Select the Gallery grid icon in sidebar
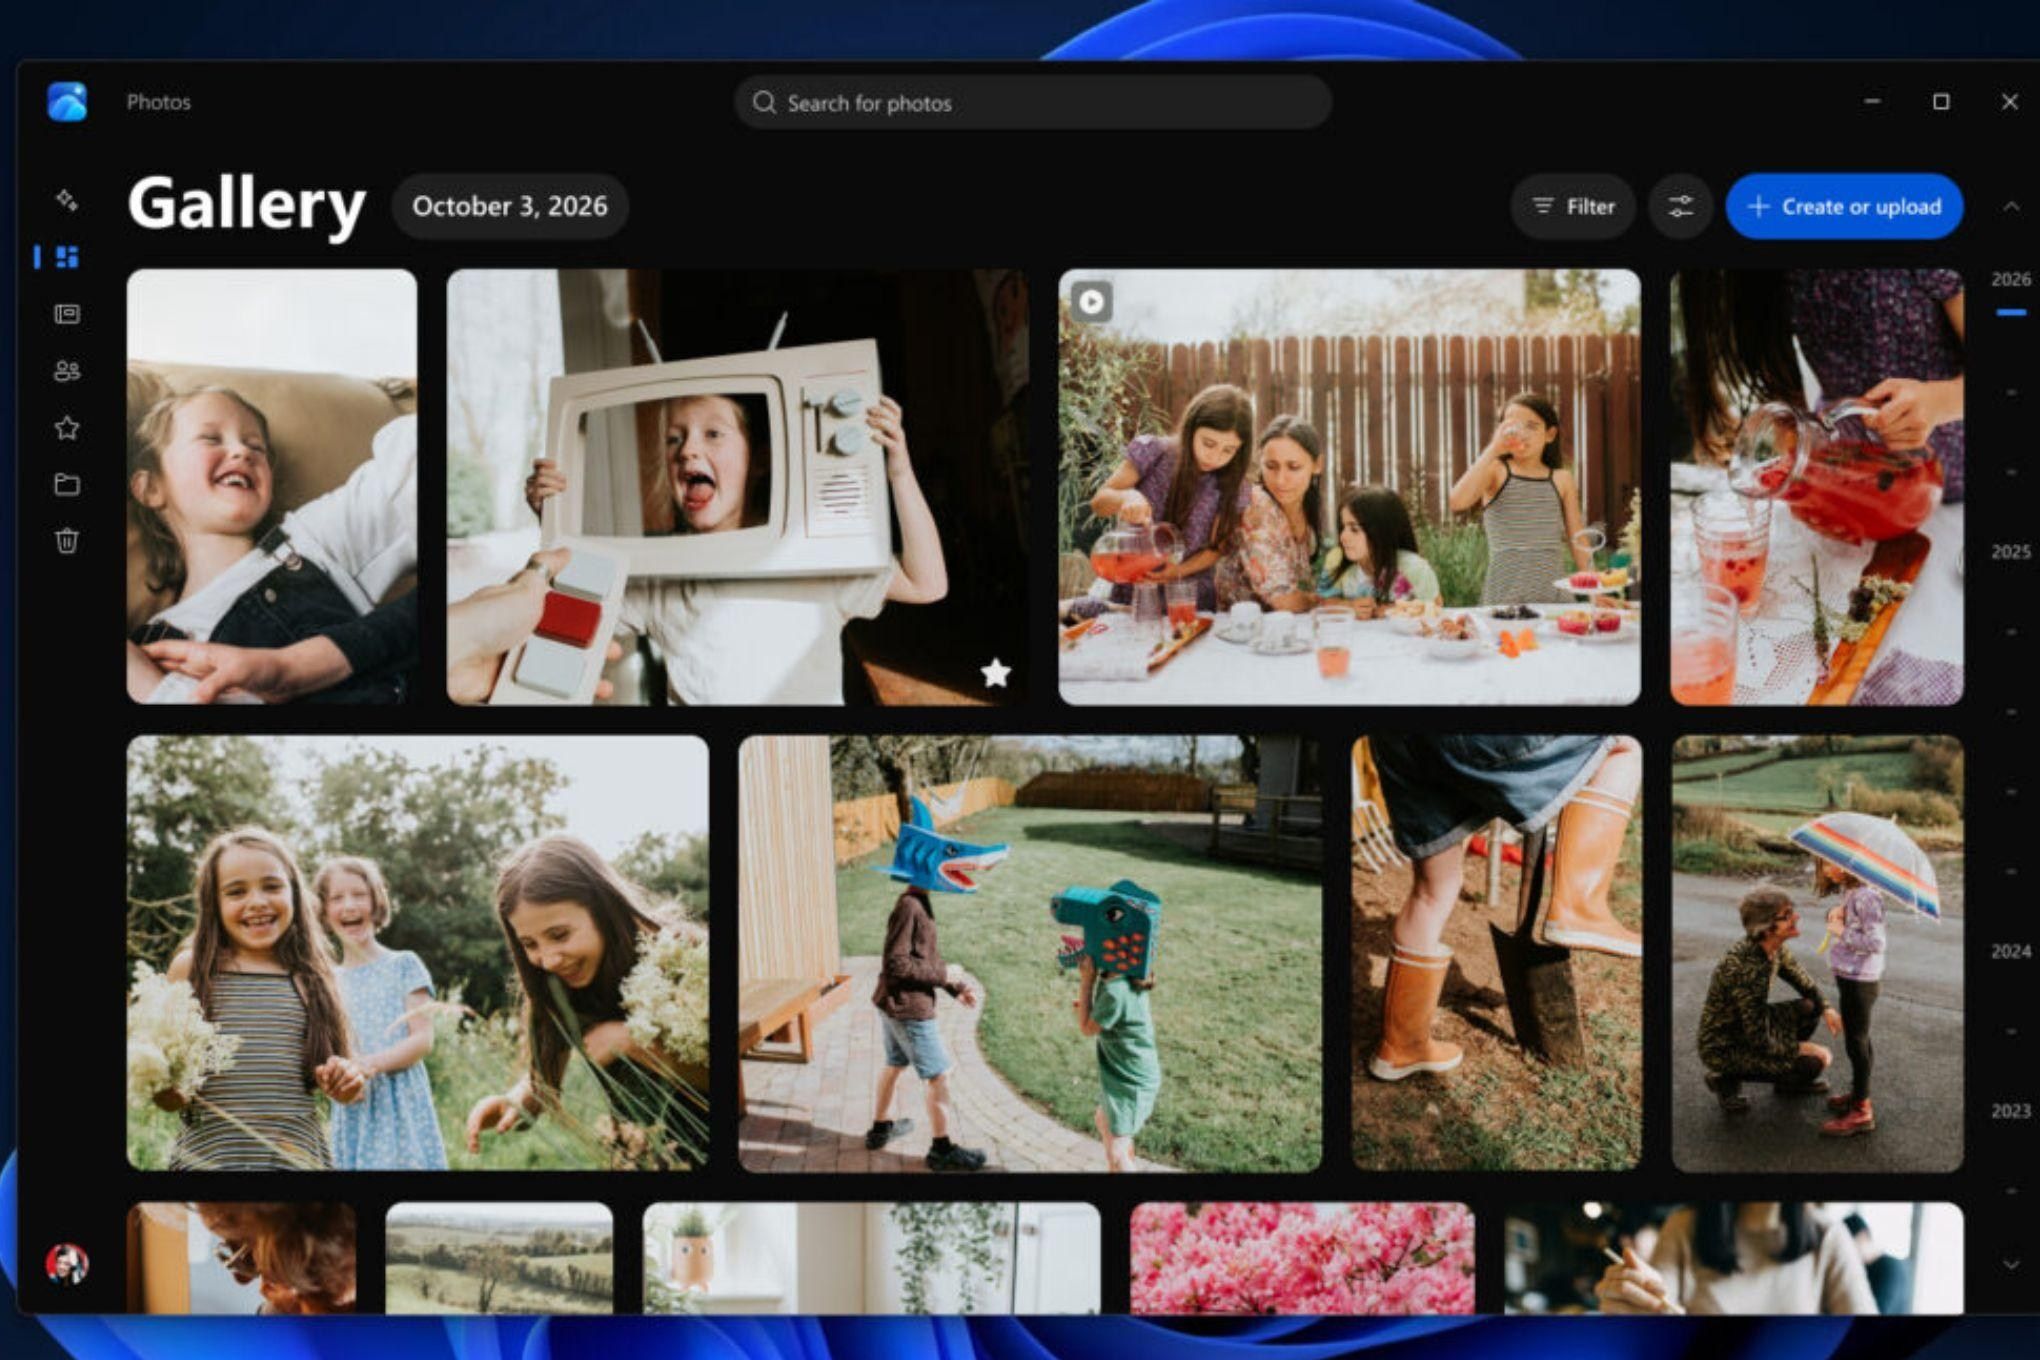The height and width of the screenshot is (1360, 2040). tap(67, 257)
